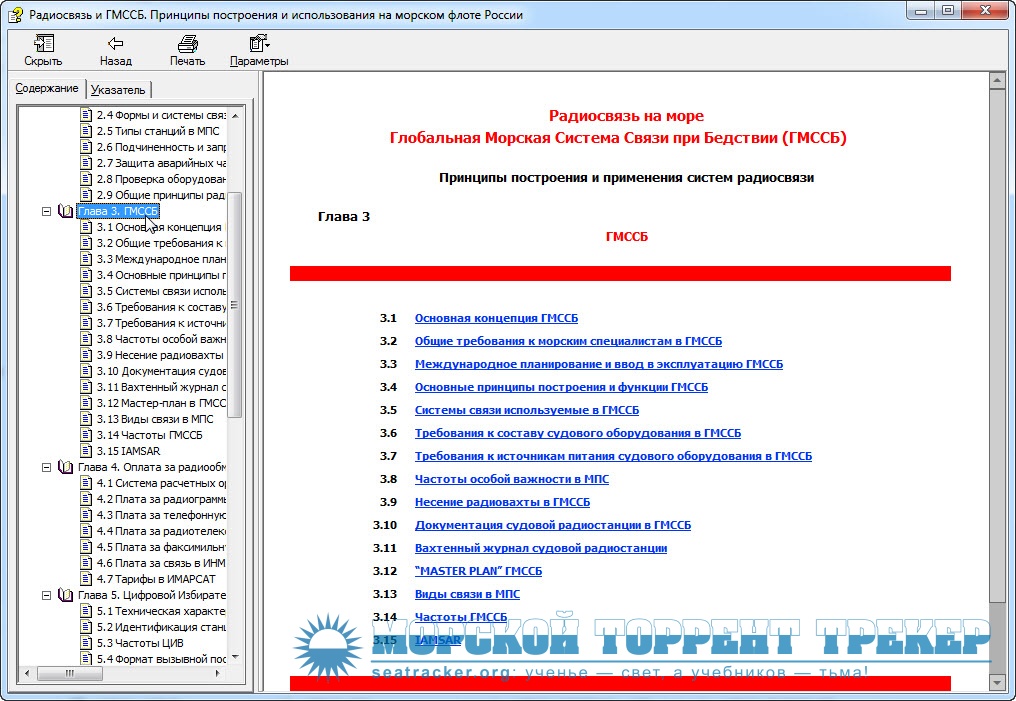Image resolution: width=1016 pixels, height=701 pixels.
Task: Click the page icon beside 3.1 Основная концепция
Action: point(86,227)
